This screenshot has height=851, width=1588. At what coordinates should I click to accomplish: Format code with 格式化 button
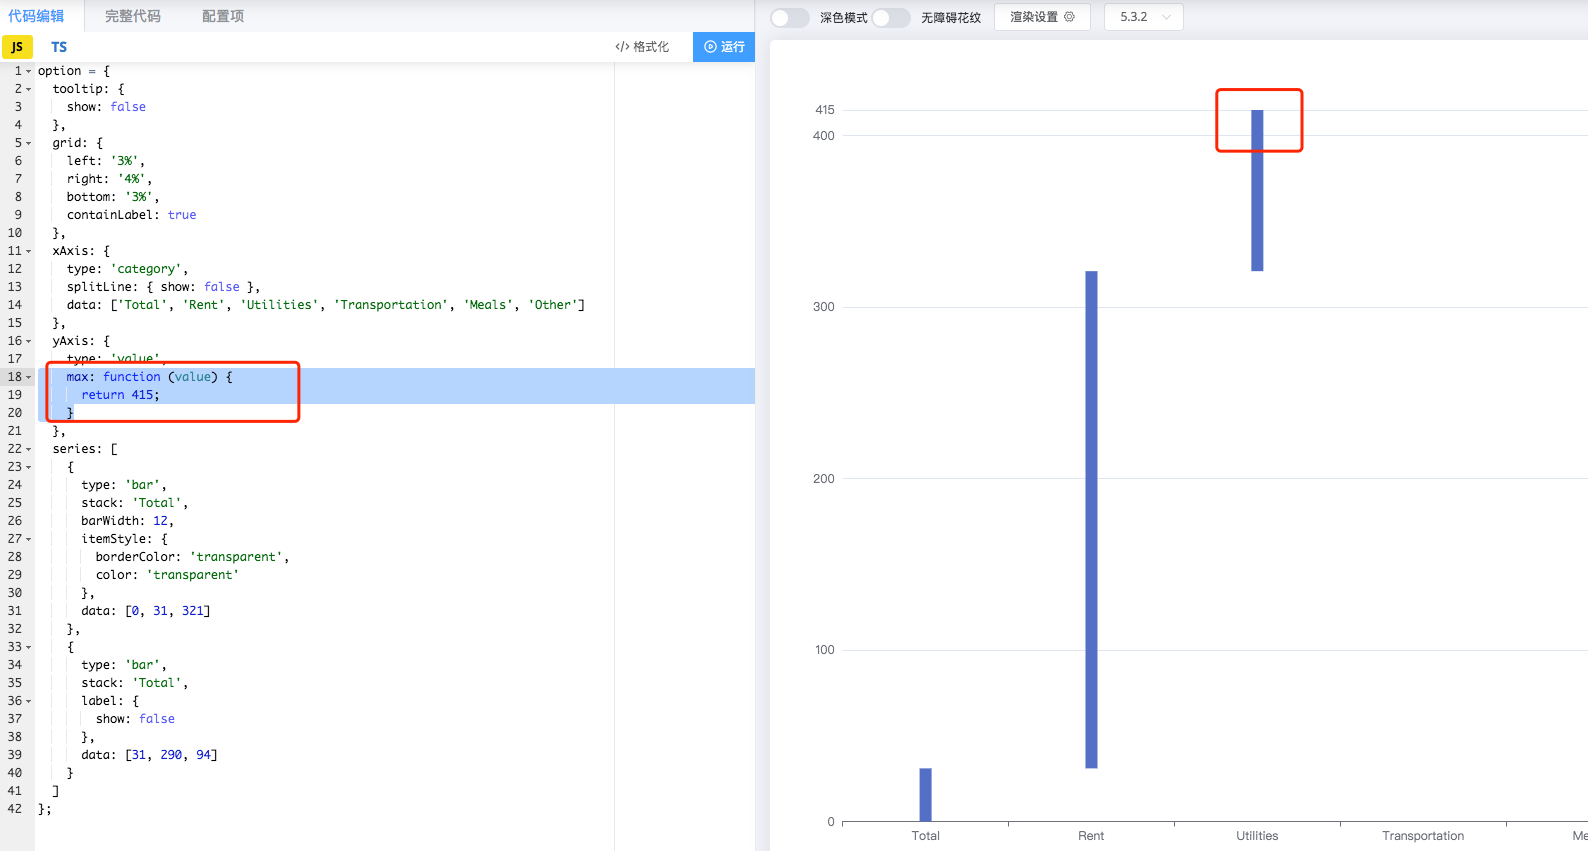pyautogui.click(x=642, y=47)
